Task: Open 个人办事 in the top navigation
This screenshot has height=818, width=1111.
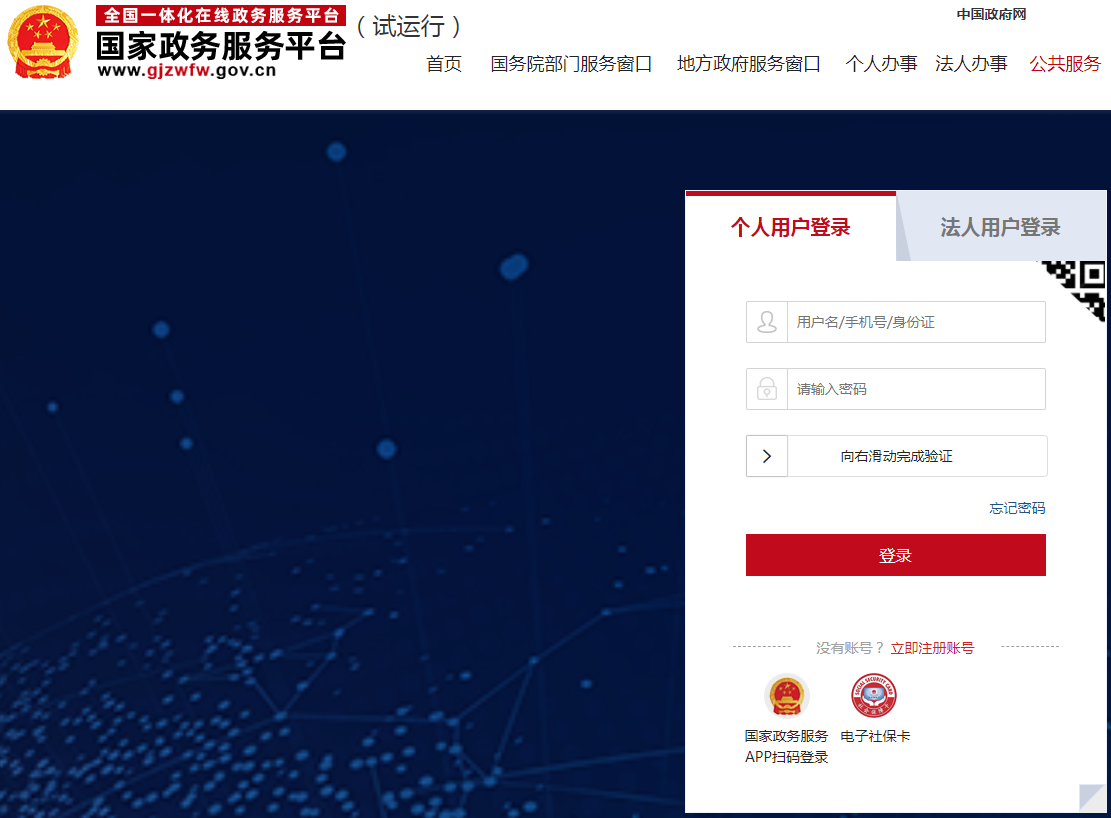Action: pos(881,64)
